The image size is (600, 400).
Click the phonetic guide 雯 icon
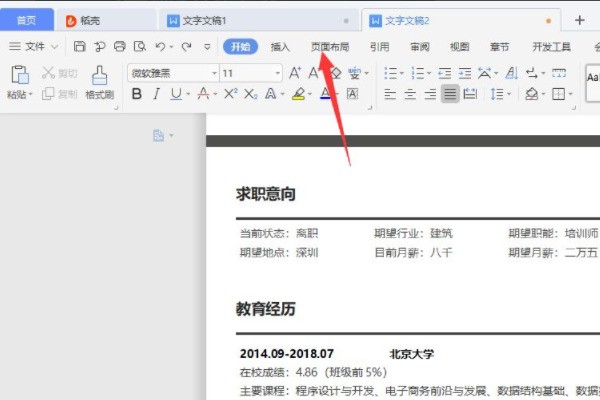[354, 73]
